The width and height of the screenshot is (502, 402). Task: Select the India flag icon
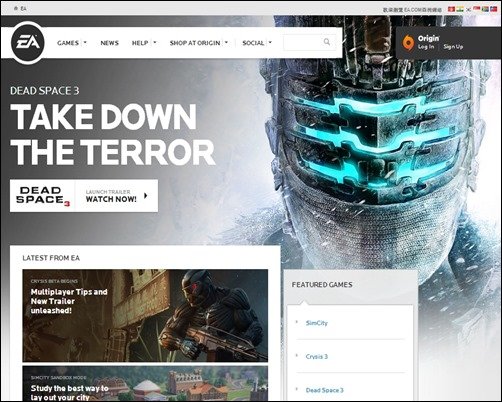(x=460, y=9)
